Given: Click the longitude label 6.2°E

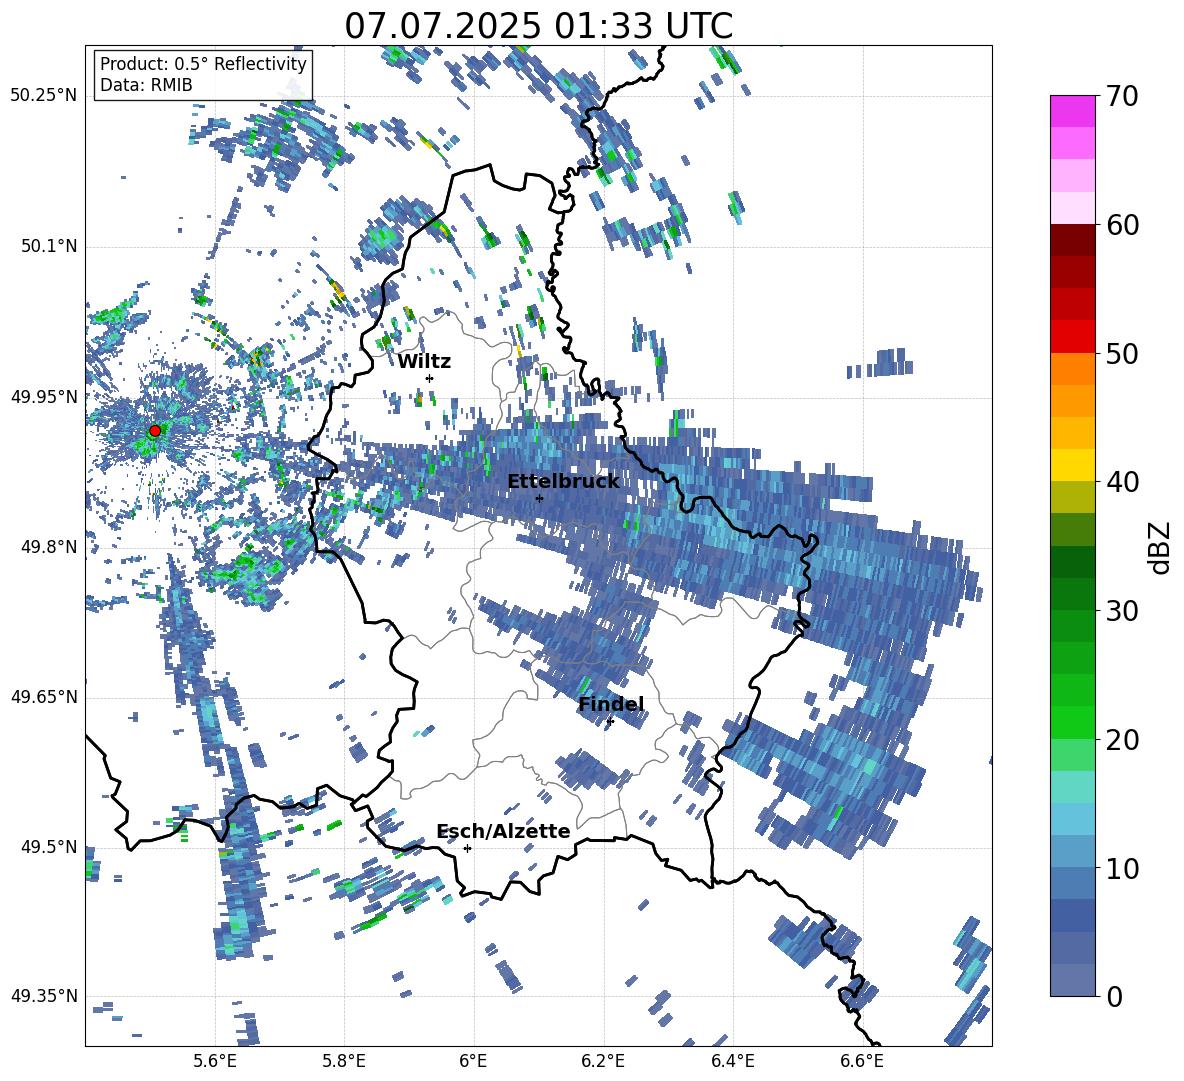Looking at the screenshot, I should (x=603, y=1061).
